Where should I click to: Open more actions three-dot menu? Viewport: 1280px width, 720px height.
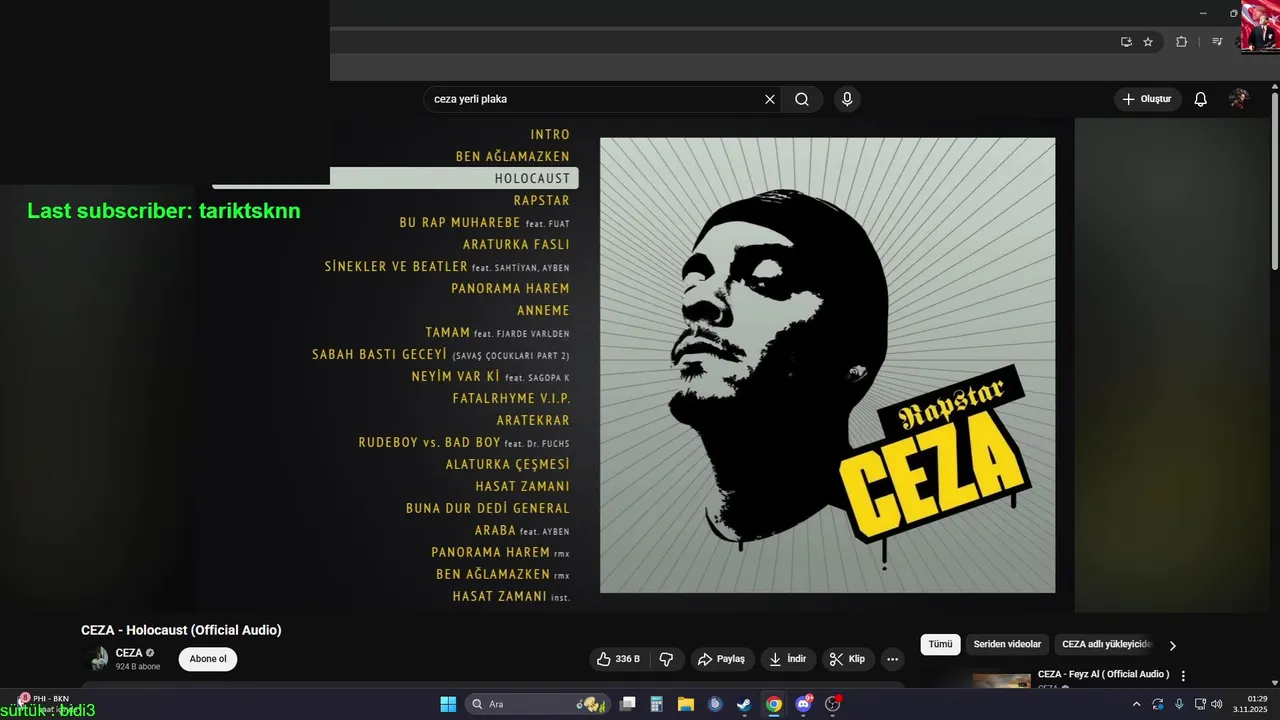click(893, 659)
